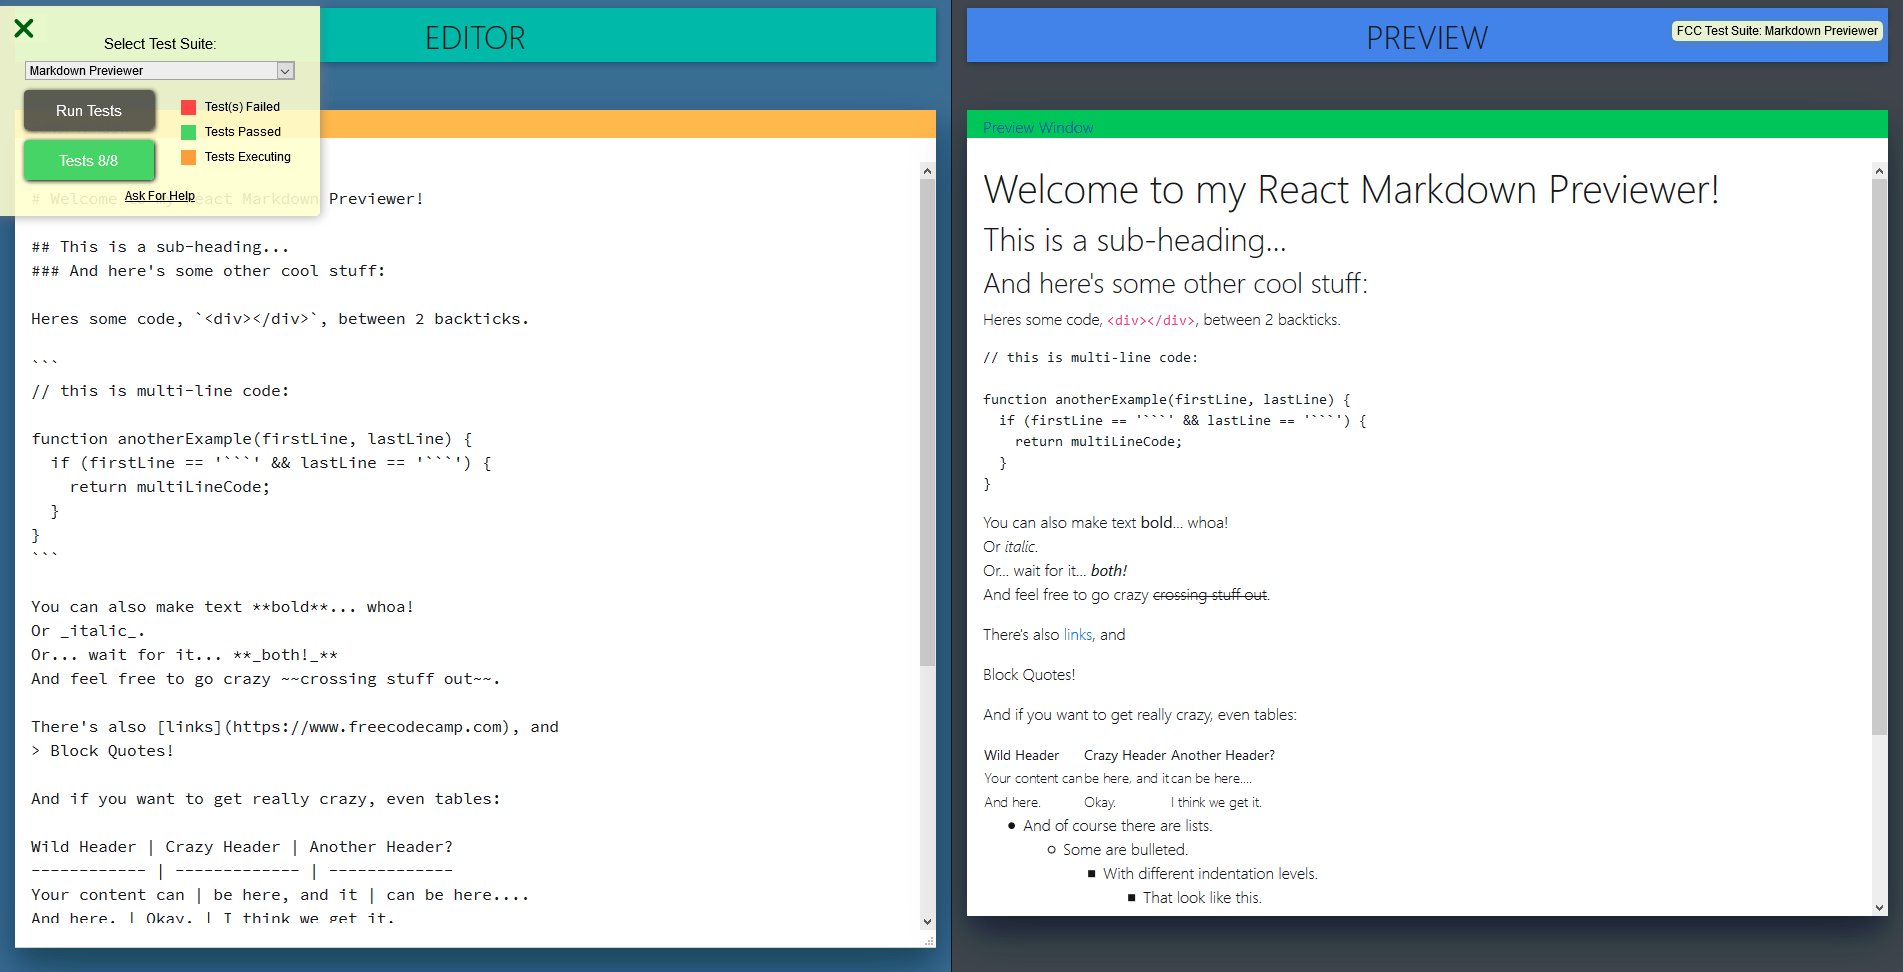Click the 'That look like this.' list item
Image resolution: width=1903 pixels, height=972 pixels.
[1202, 898]
